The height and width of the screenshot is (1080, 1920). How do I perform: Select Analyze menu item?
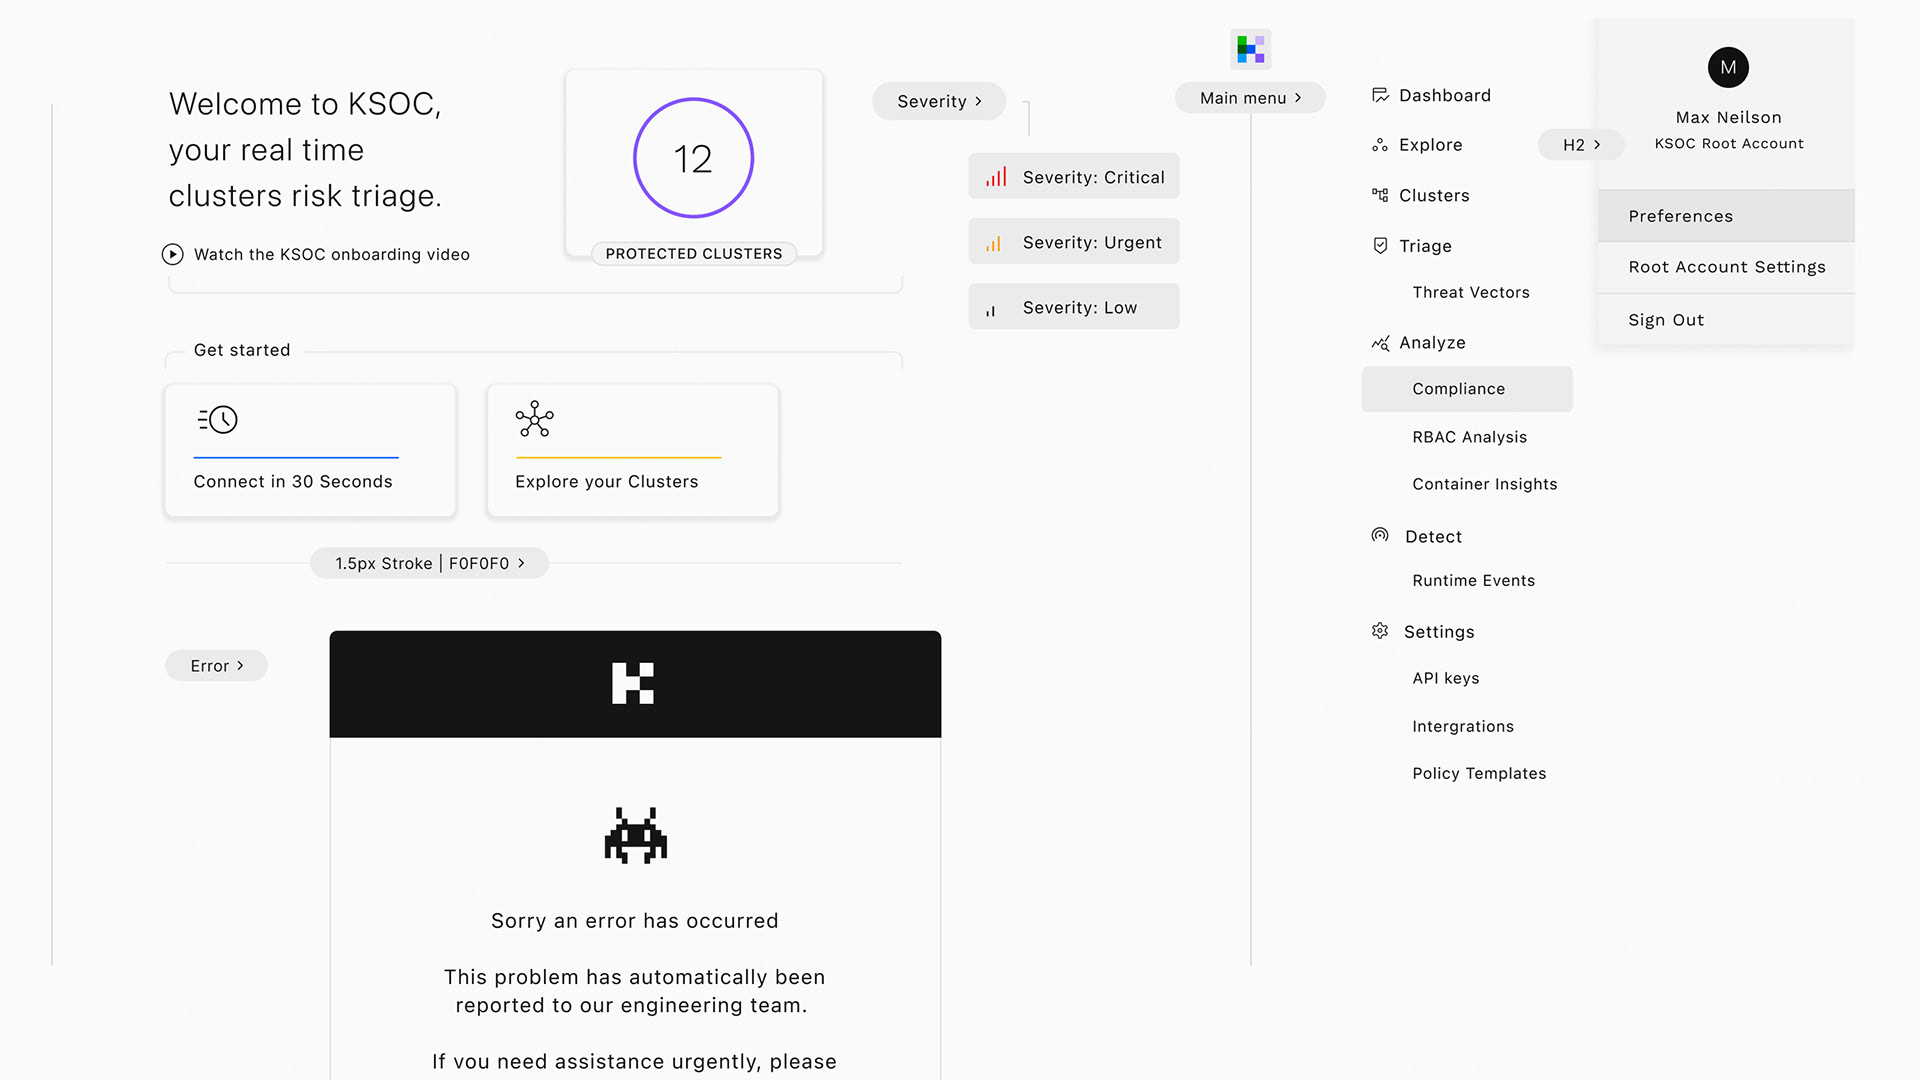coord(1432,343)
